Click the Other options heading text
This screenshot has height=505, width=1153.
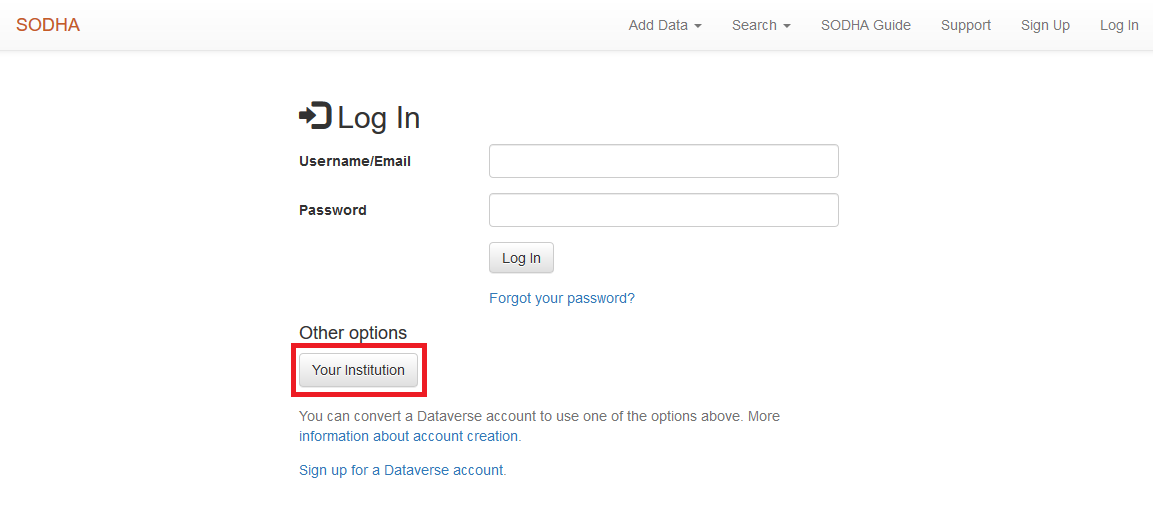[x=353, y=333]
